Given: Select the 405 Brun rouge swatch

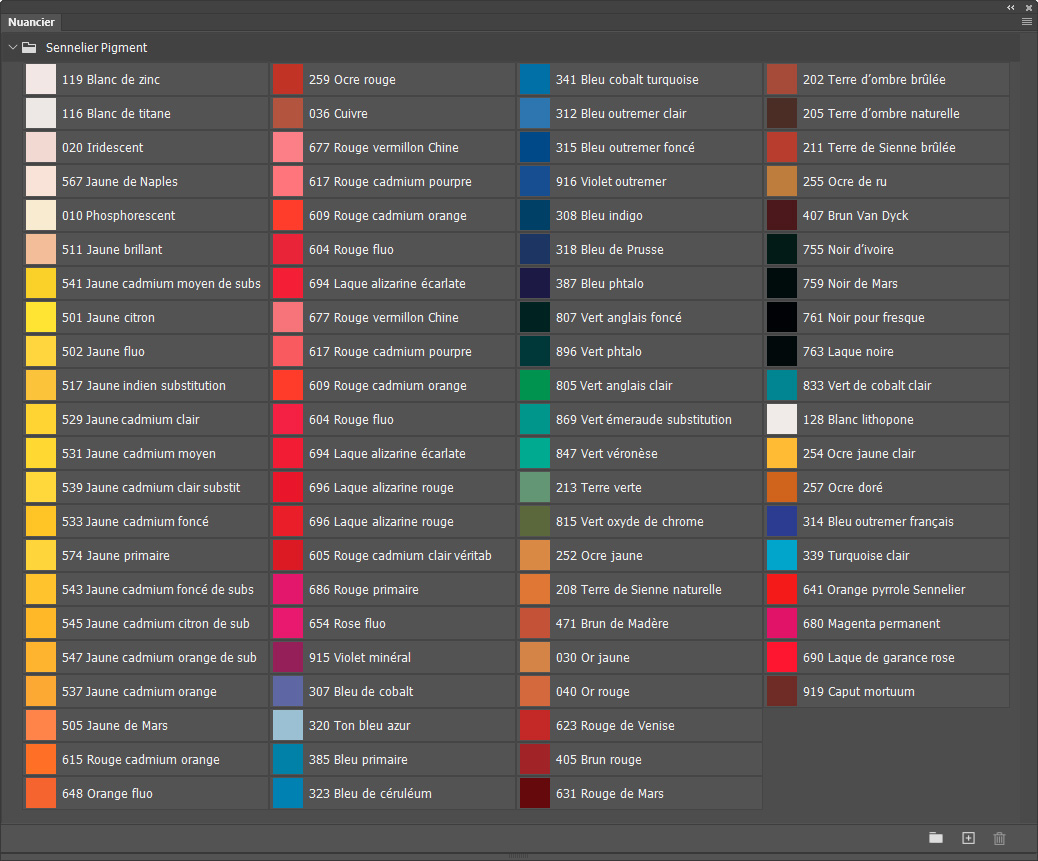Looking at the screenshot, I should tap(640, 760).
